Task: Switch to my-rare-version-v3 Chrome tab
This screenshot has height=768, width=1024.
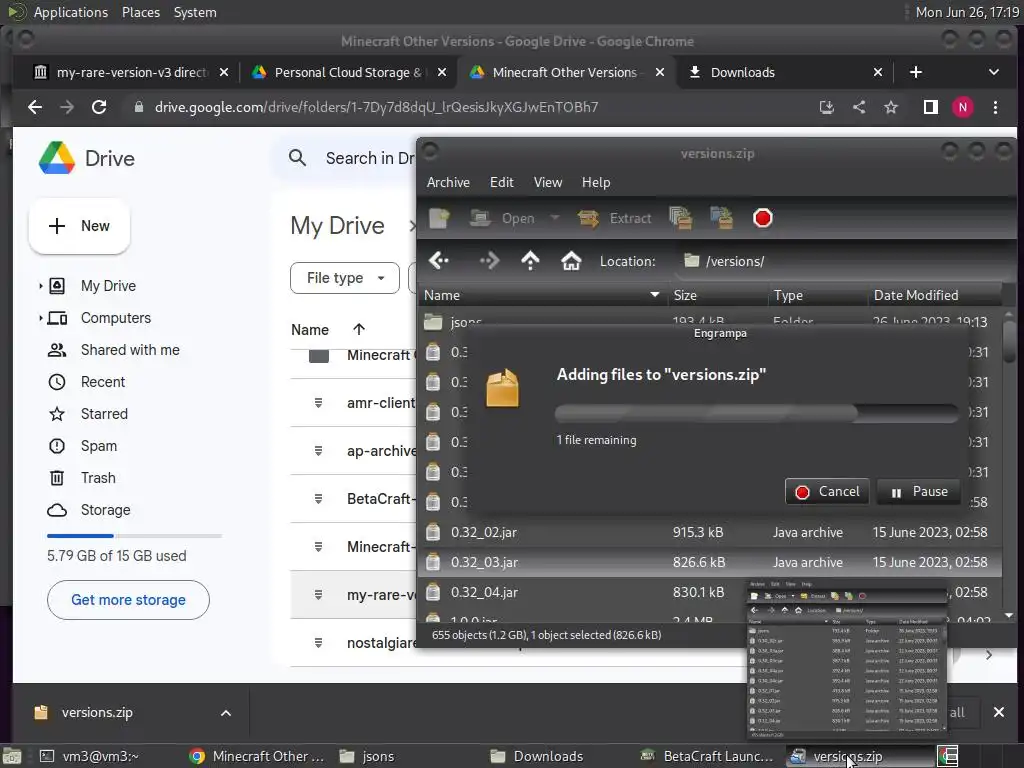Action: tap(131, 72)
